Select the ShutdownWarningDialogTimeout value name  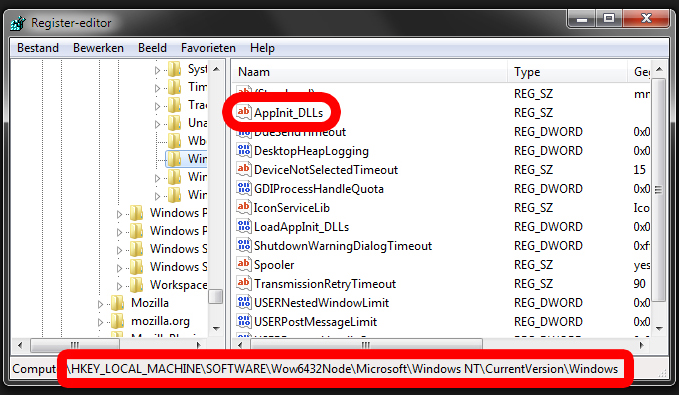[x=343, y=246]
